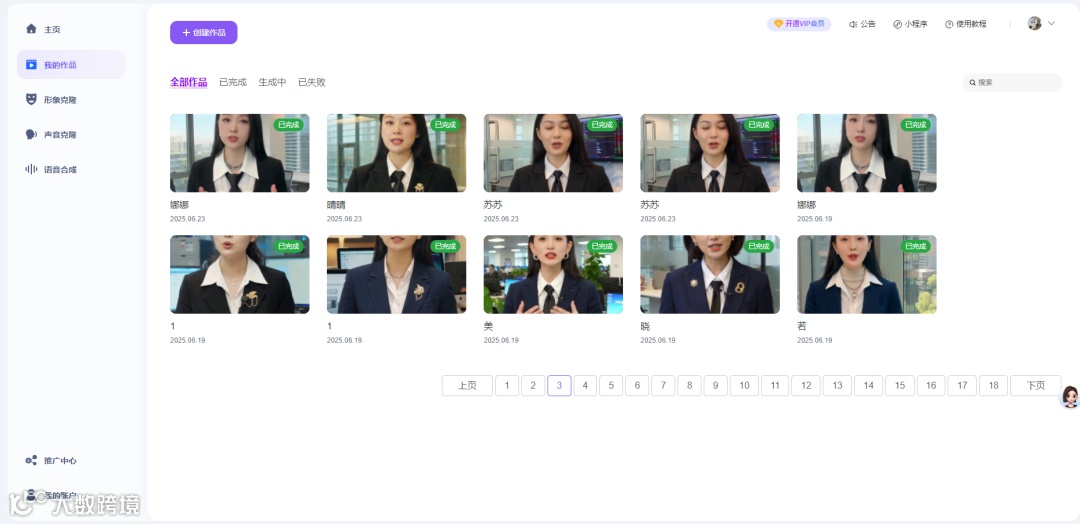The width and height of the screenshot is (1080, 524).
Task: Switch to the 全部作品 tab
Action: [189, 82]
